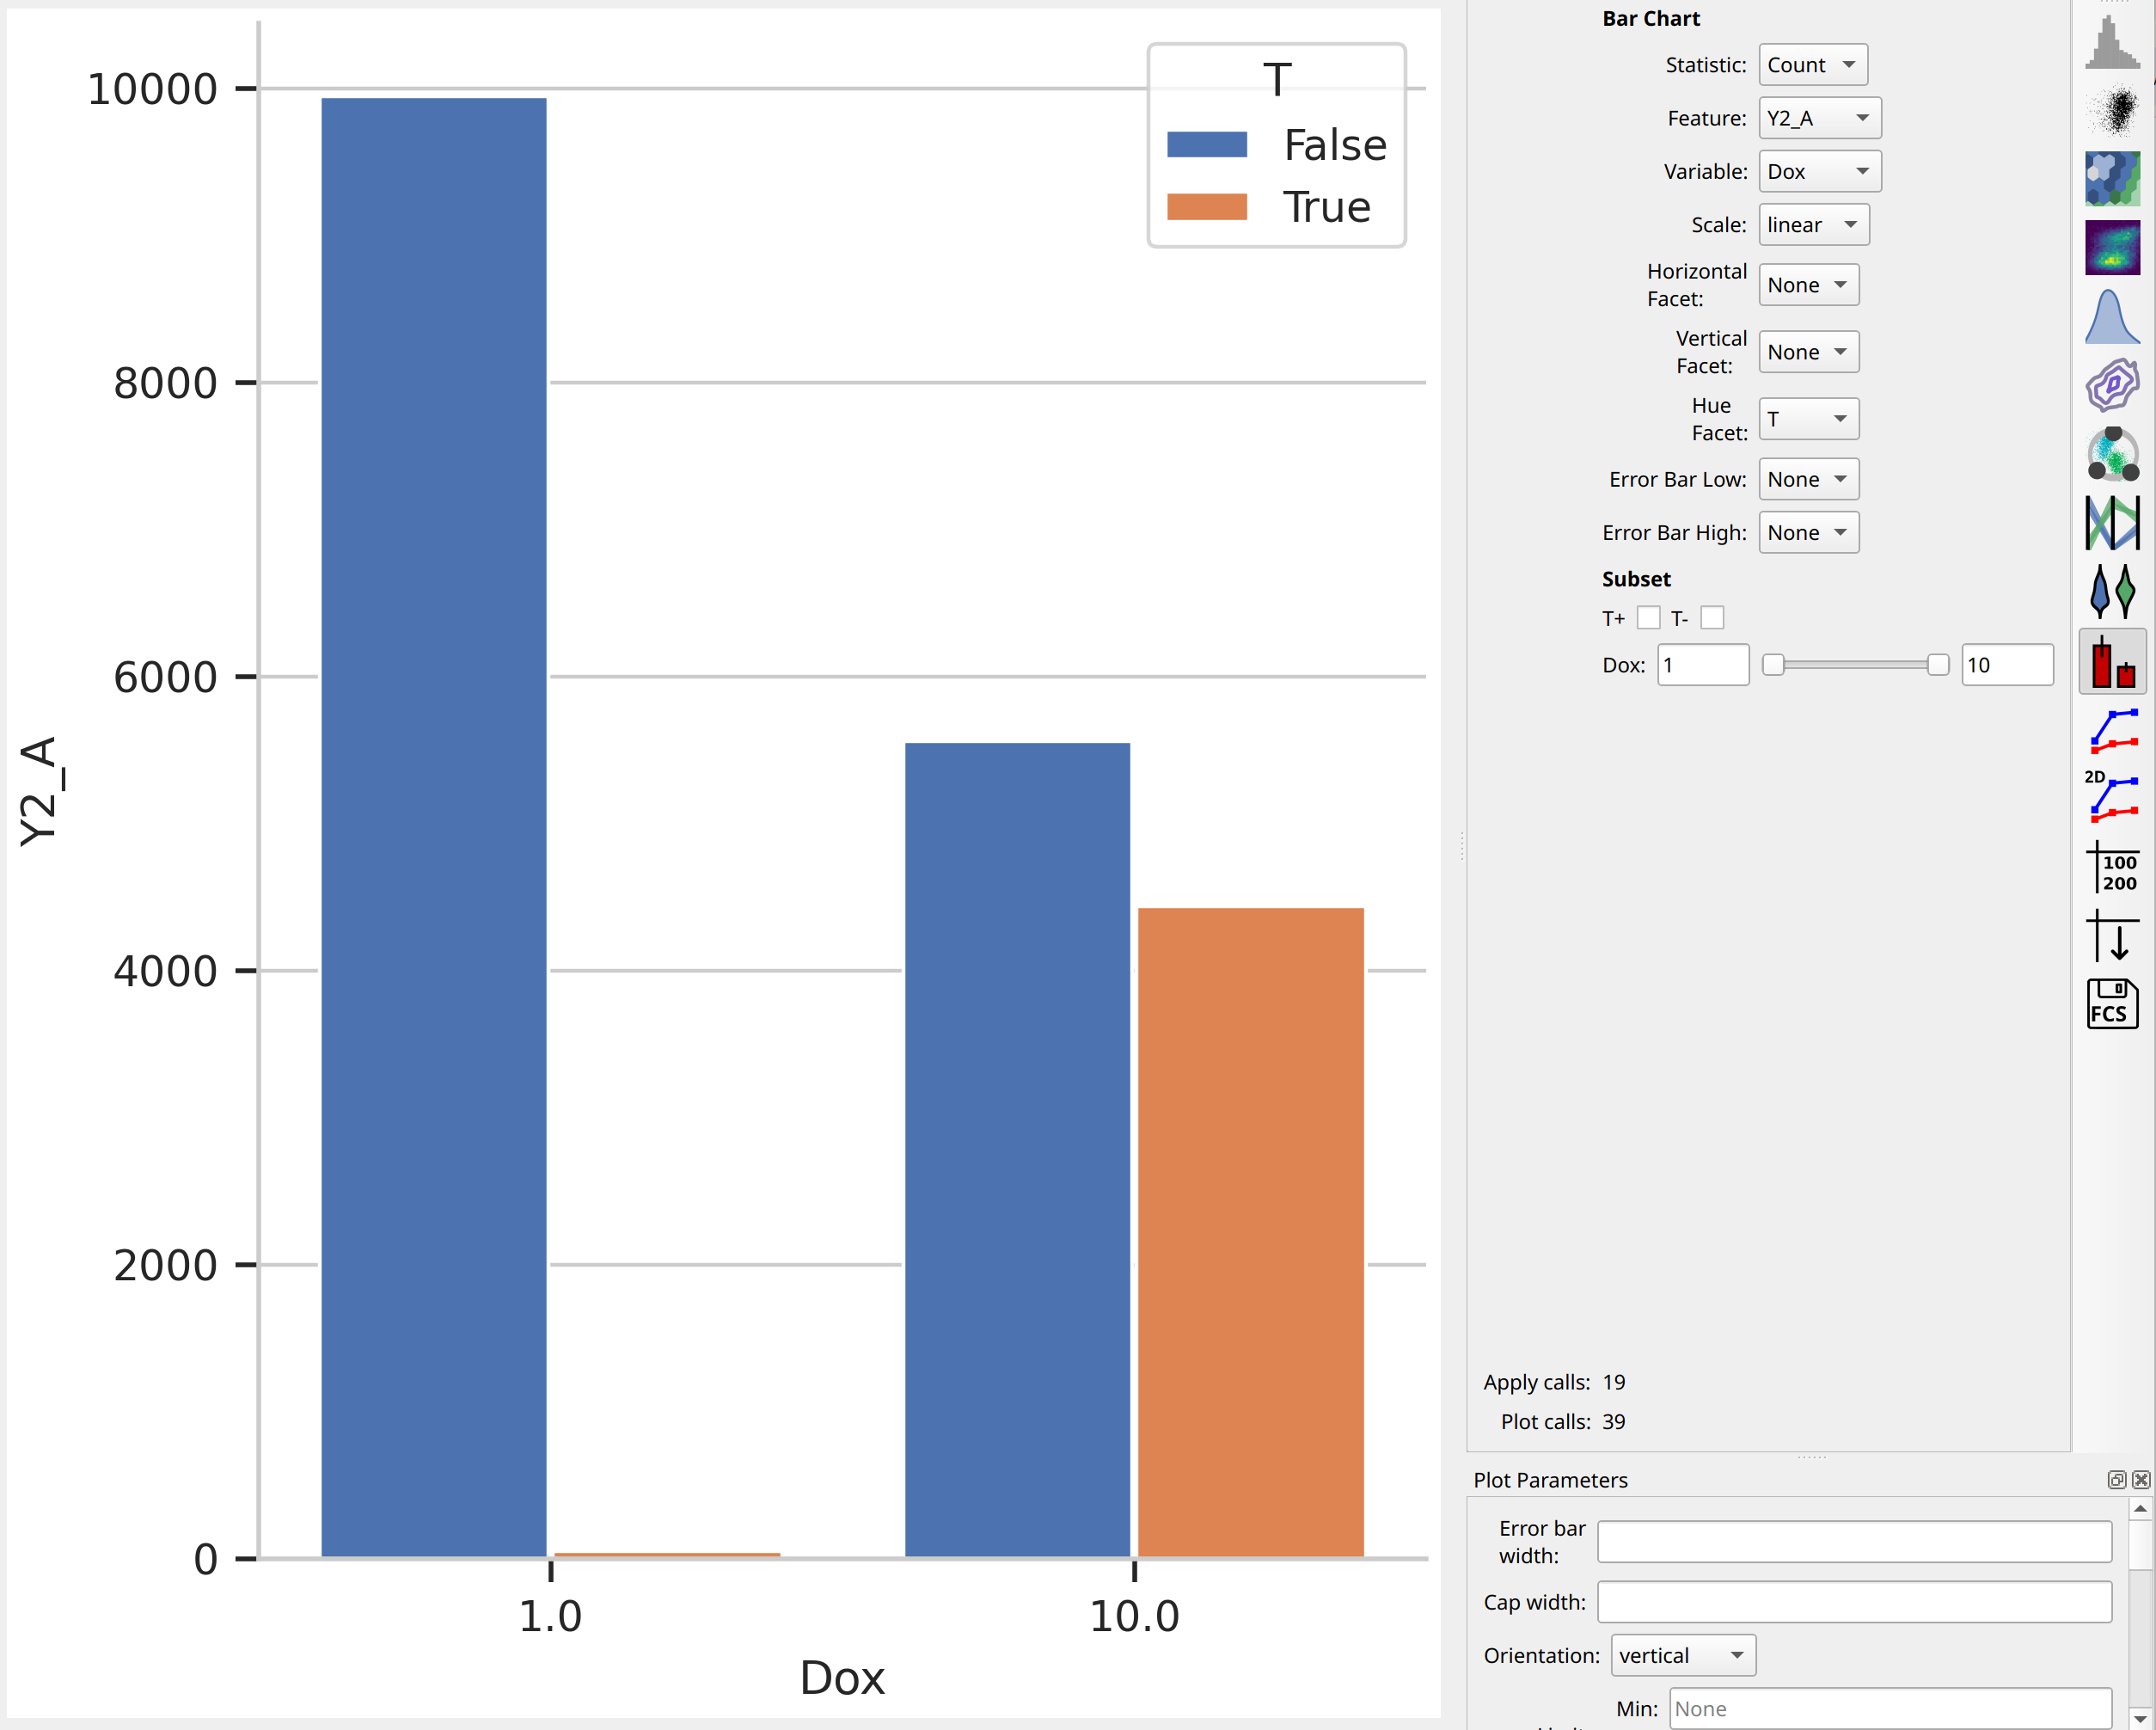
Task: Open the parallel coordinates plot
Action: point(2112,523)
